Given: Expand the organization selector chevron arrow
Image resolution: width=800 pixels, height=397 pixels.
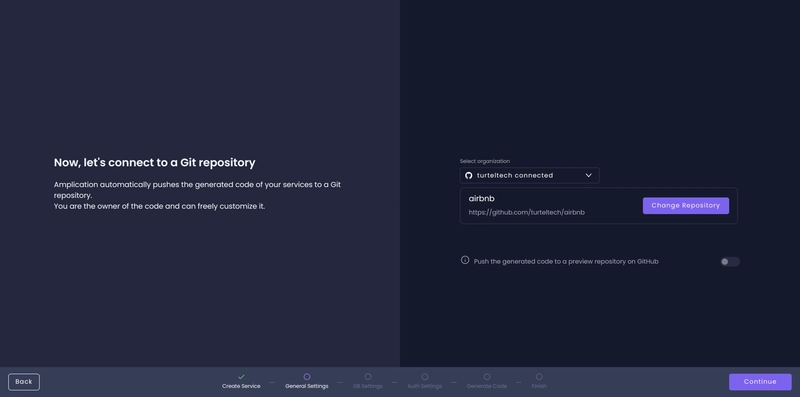Looking at the screenshot, I should (588, 176).
